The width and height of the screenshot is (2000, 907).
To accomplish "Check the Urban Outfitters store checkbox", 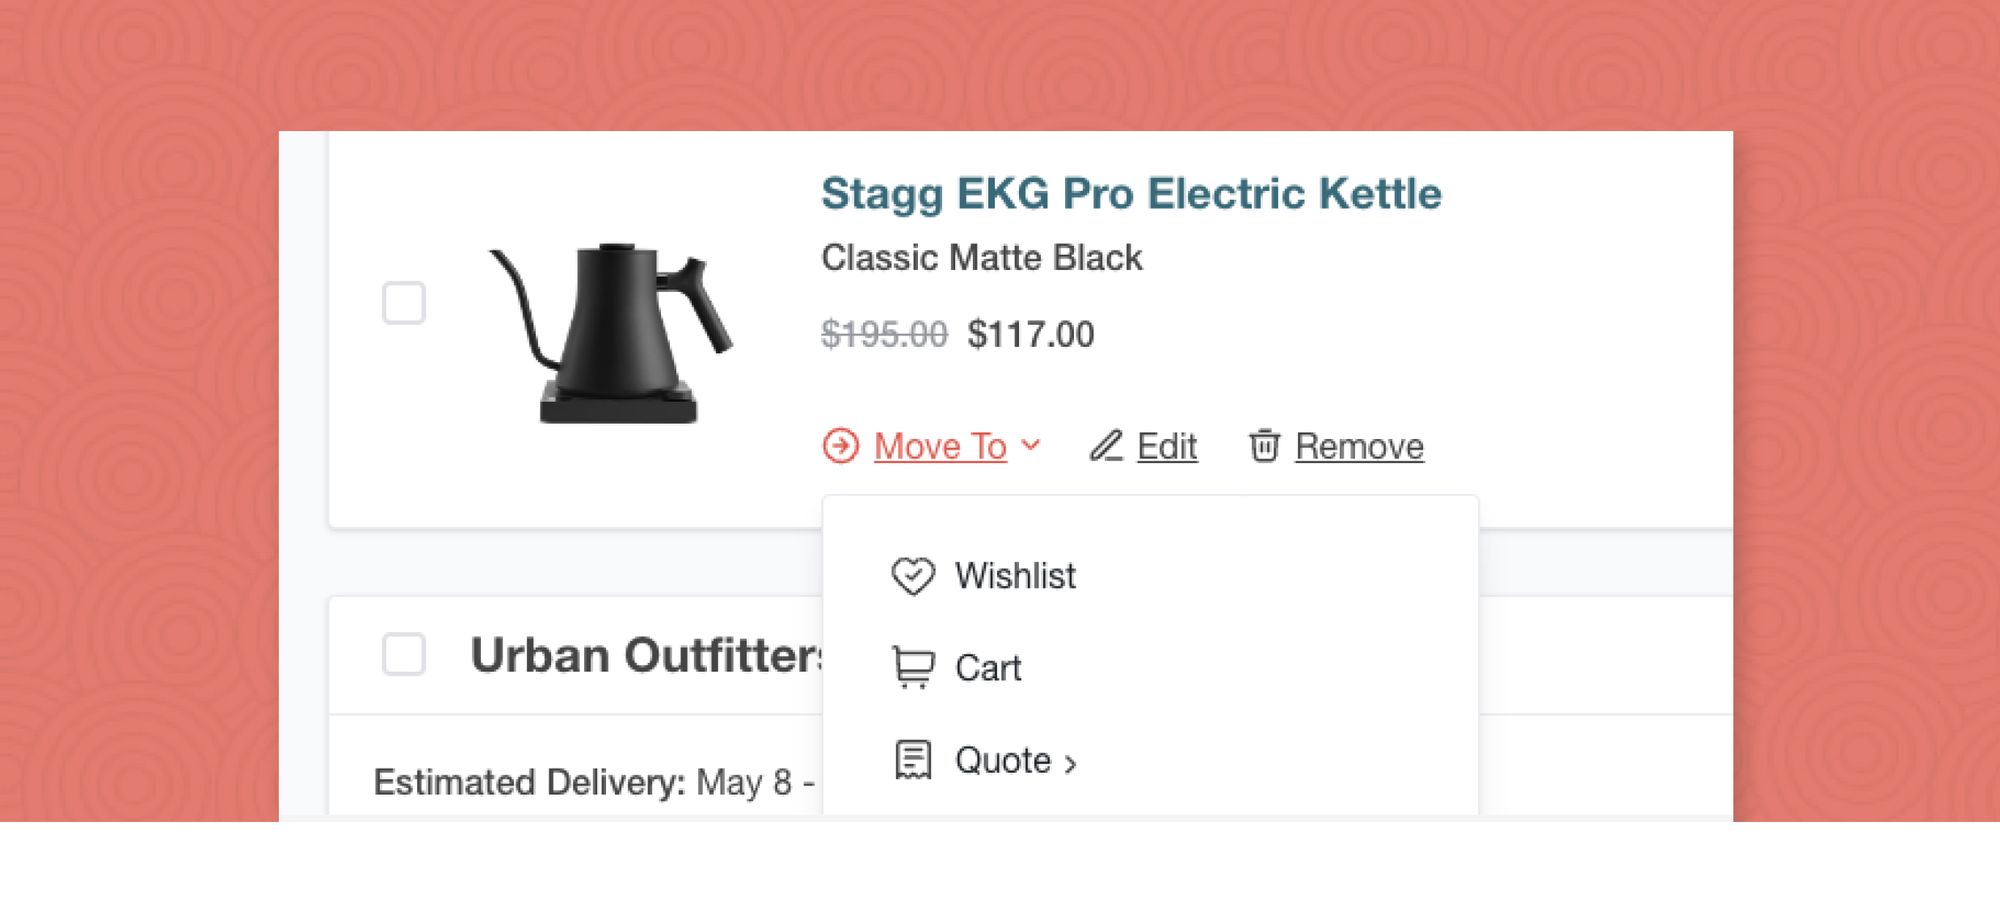I will pos(404,655).
